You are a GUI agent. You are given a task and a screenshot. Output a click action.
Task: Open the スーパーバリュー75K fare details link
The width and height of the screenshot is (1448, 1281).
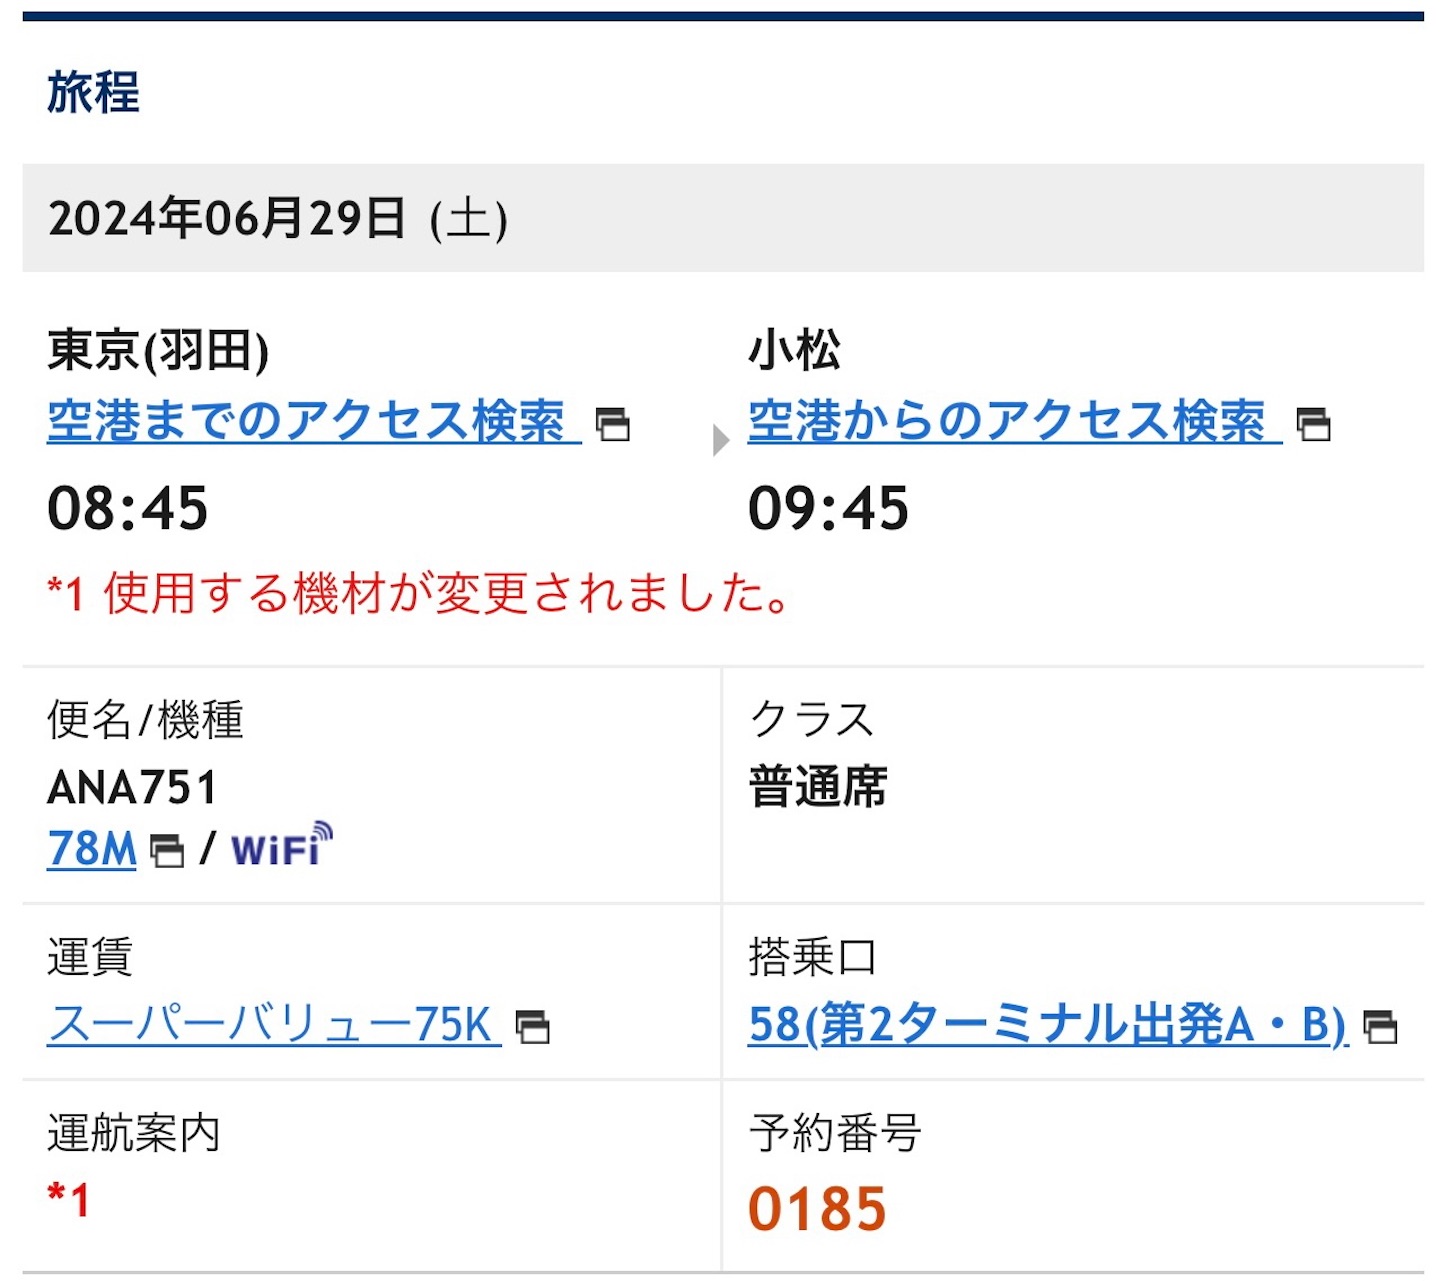[x=270, y=1023]
